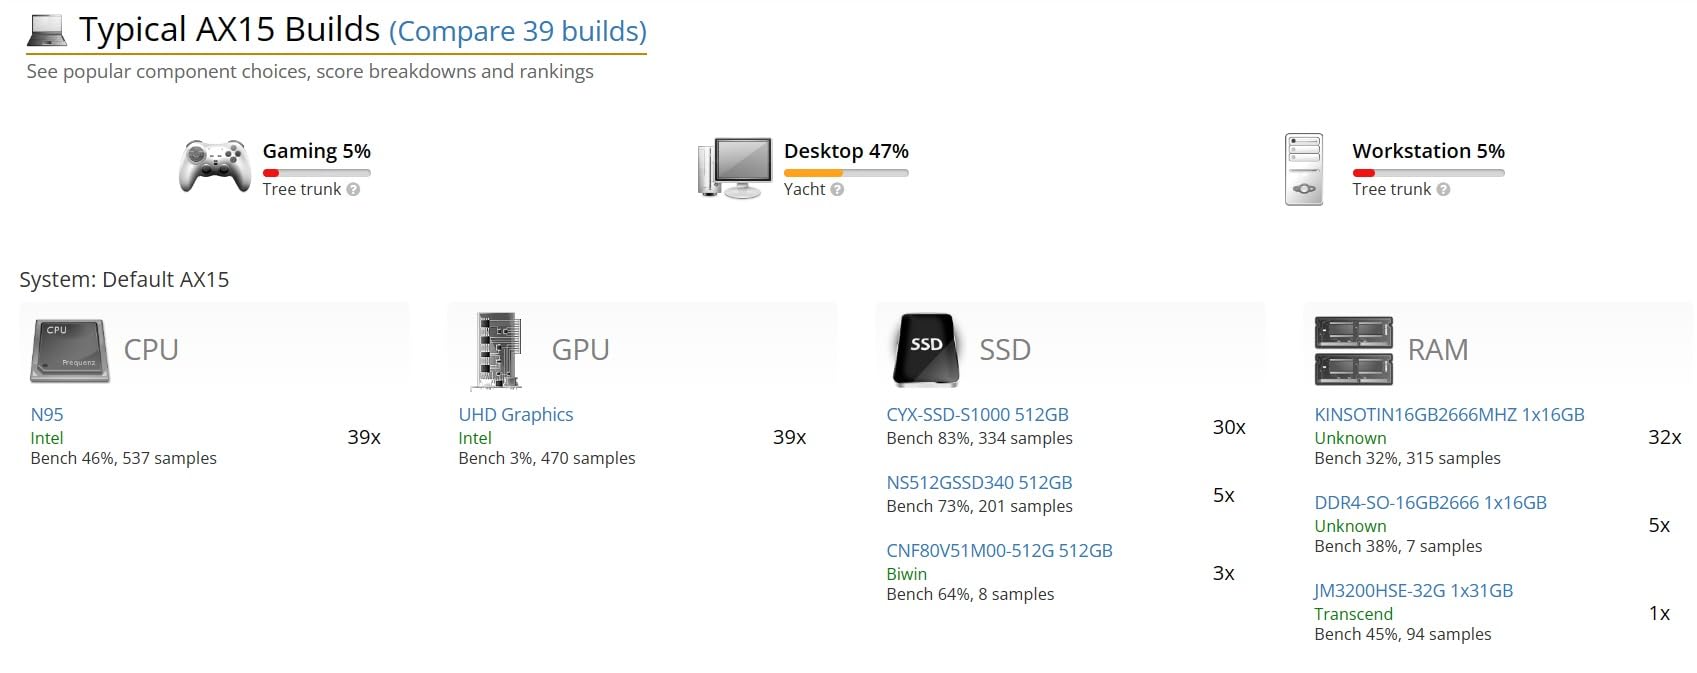The height and width of the screenshot is (673, 1697).
Task: Open the Compare 39 builds link
Action: [518, 32]
